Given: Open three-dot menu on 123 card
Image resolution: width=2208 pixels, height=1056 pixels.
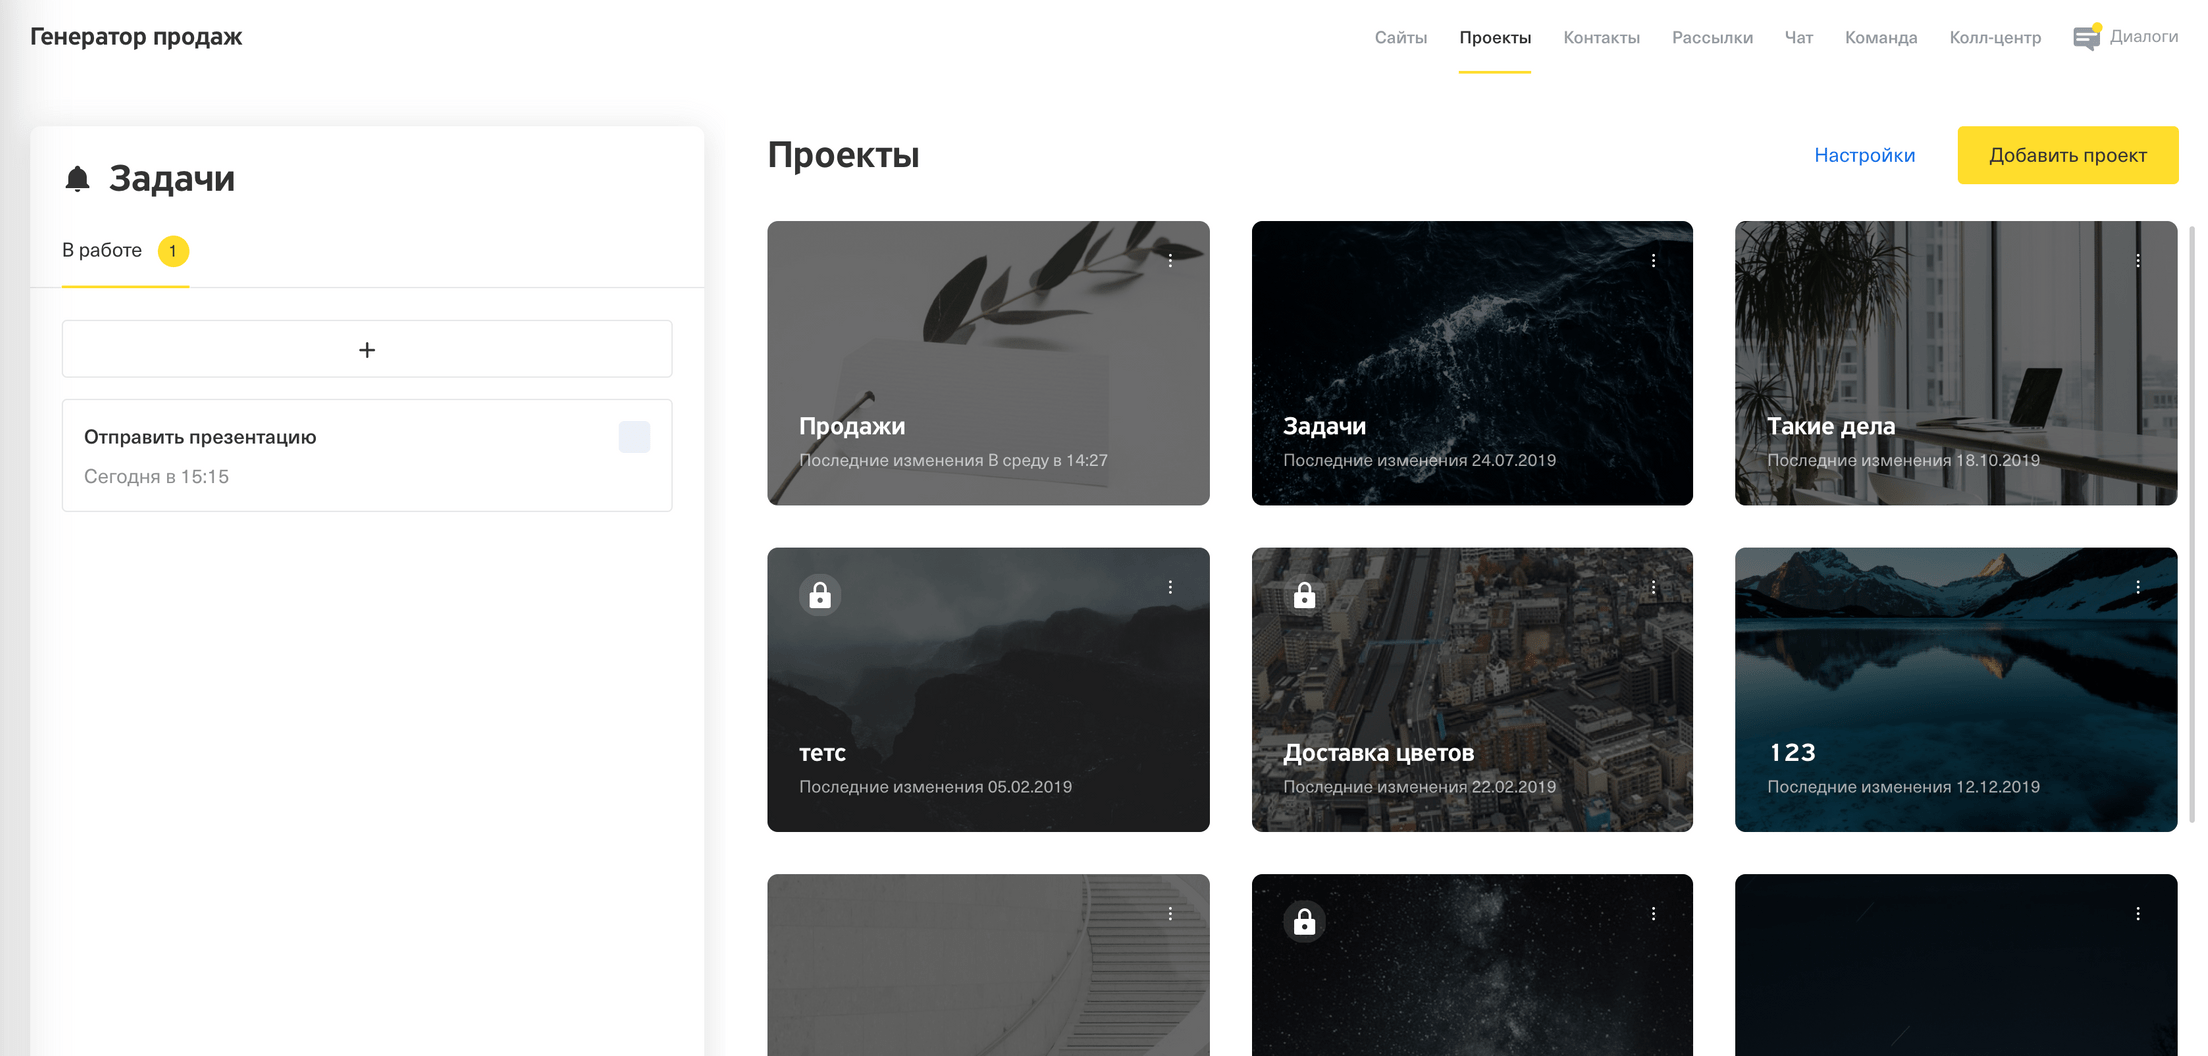Looking at the screenshot, I should point(2138,587).
